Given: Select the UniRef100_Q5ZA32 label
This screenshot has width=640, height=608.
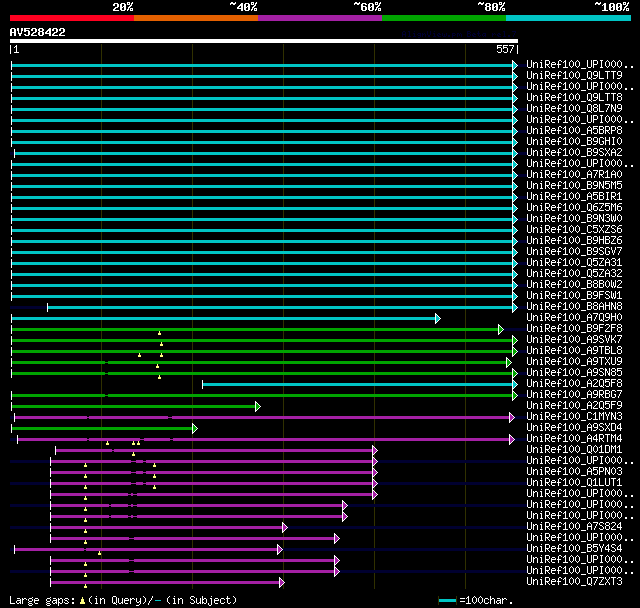Looking at the screenshot, I should pos(574,274).
